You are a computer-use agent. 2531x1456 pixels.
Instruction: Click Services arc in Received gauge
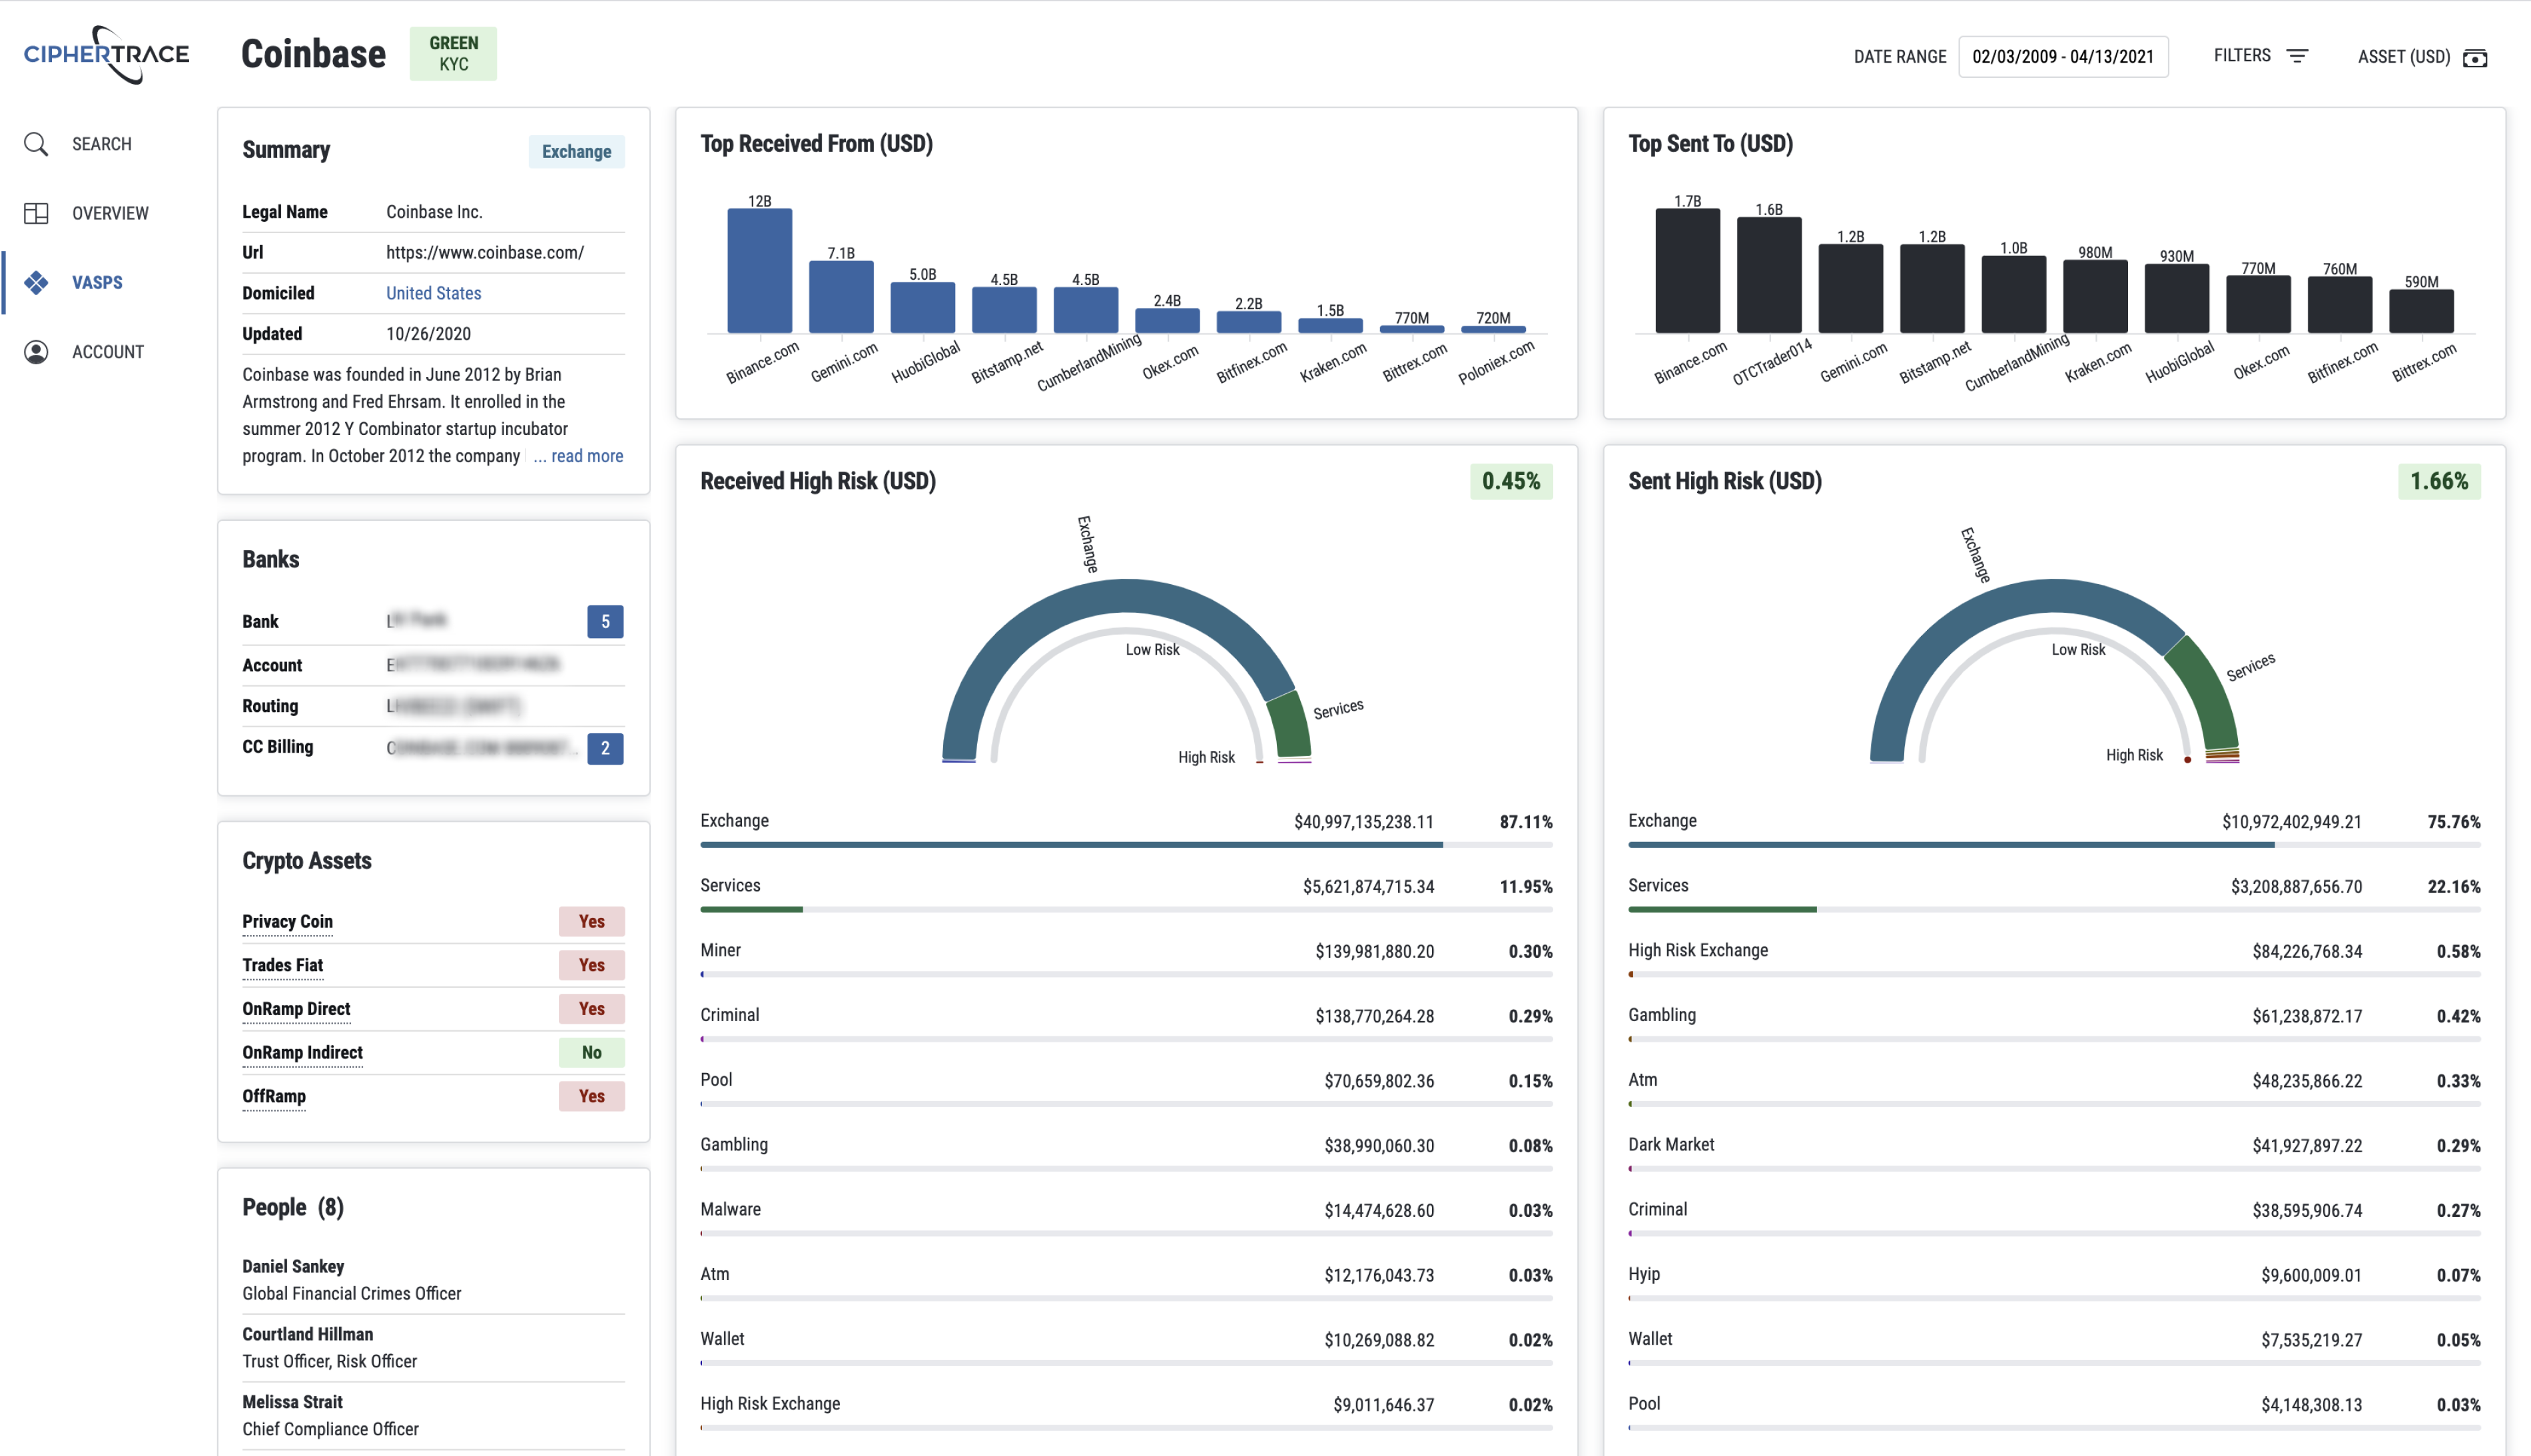[x=1292, y=724]
